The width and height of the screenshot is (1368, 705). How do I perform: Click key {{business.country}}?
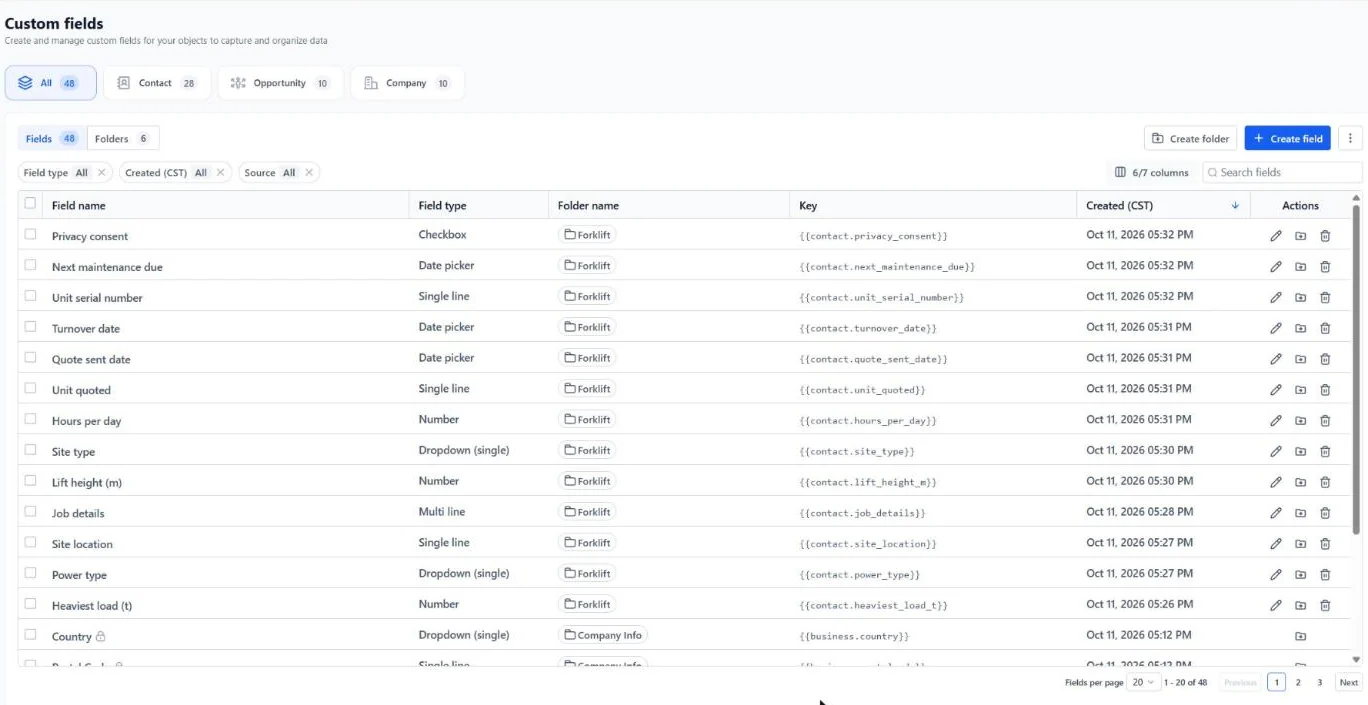[x=854, y=636]
